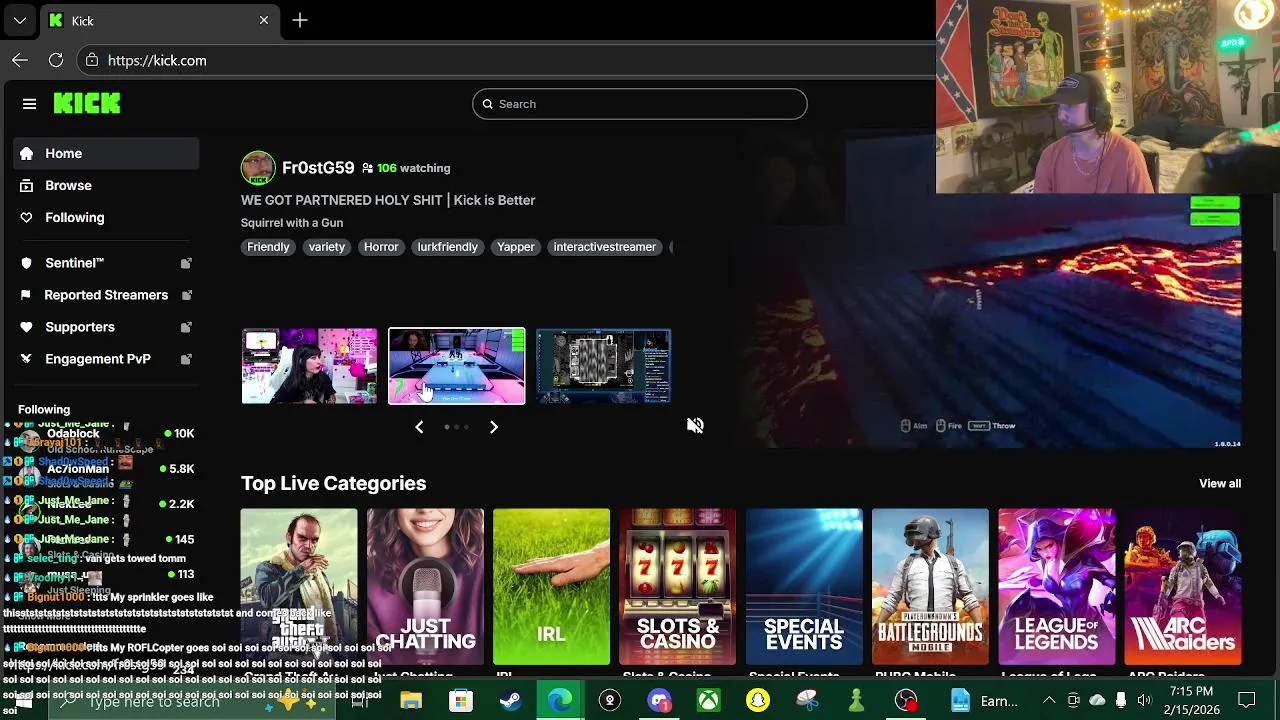This screenshot has height=720, width=1280.
Task: Open Discord from the taskbar
Action: tap(659, 701)
